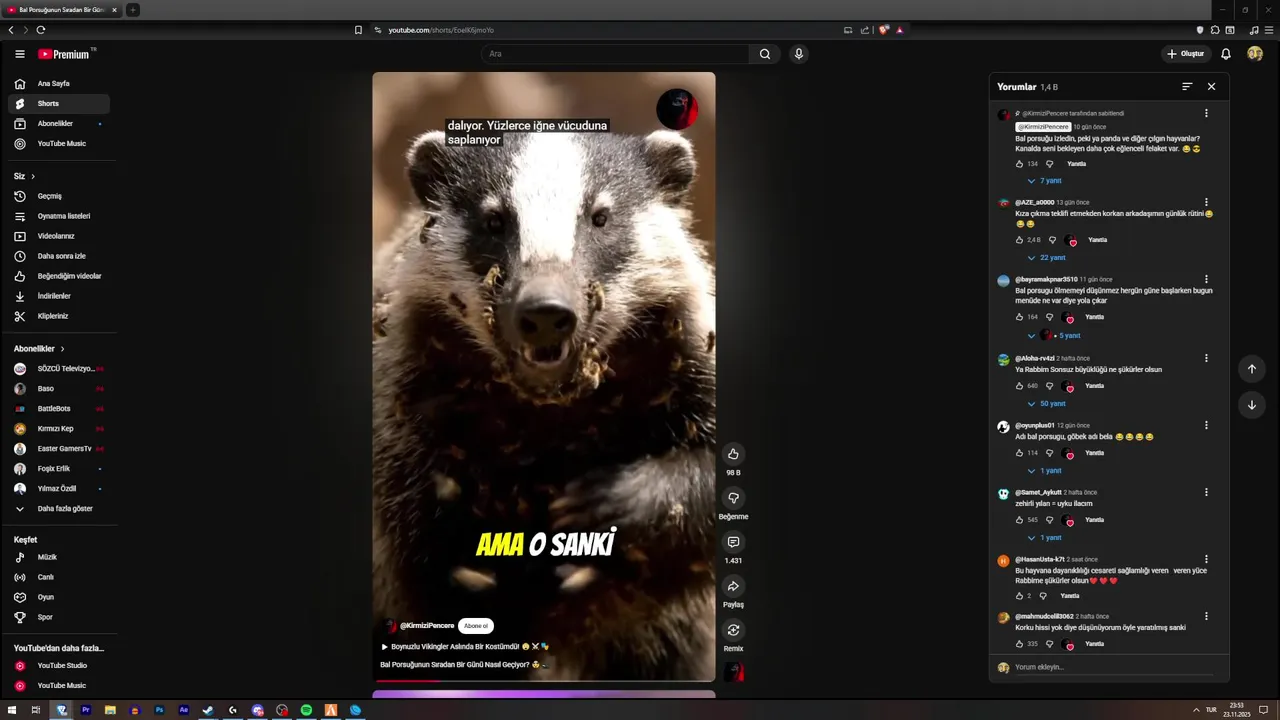Viewport: 1280px width, 720px height.
Task: Open Klipleriniz clips
Action: pos(59,316)
